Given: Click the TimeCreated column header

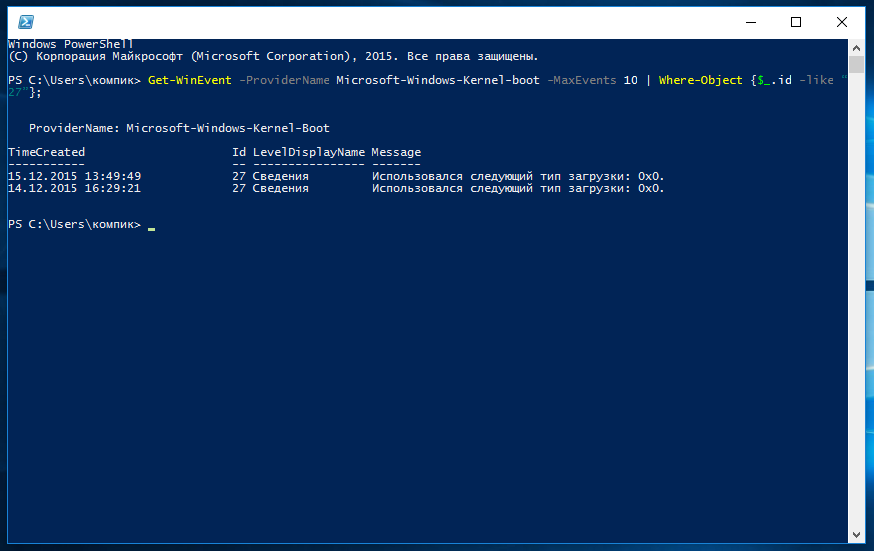Looking at the screenshot, I should 46,152.
